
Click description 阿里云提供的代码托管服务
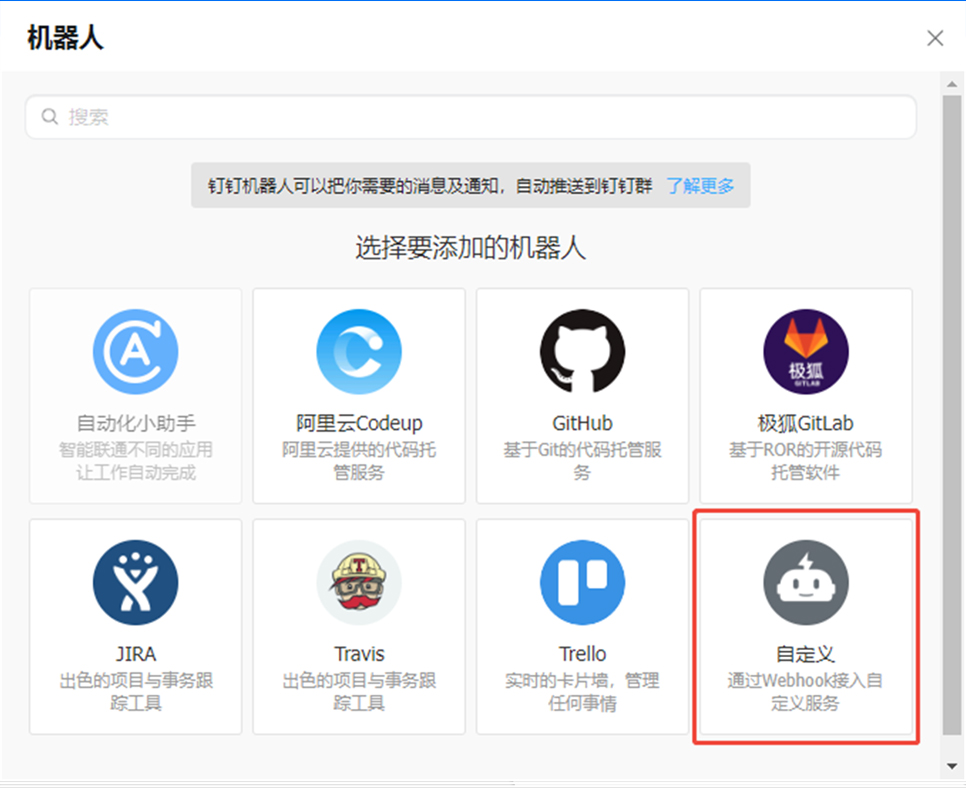[x=359, y=461]
